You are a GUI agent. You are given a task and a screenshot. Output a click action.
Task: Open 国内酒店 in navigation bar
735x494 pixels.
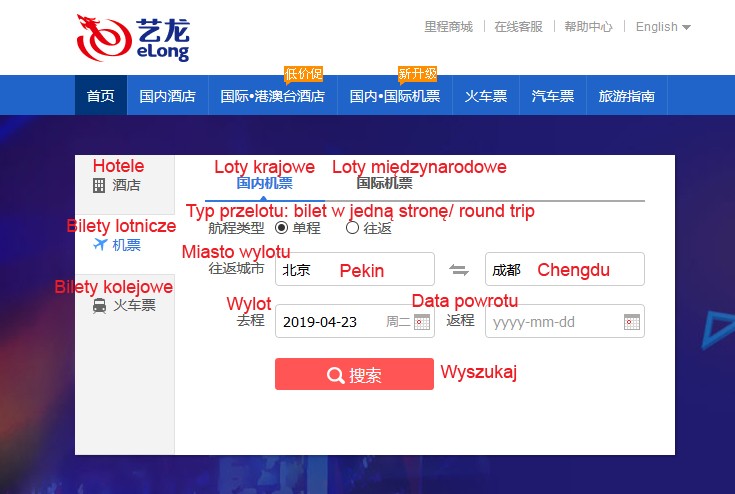(x=167, y=96)
